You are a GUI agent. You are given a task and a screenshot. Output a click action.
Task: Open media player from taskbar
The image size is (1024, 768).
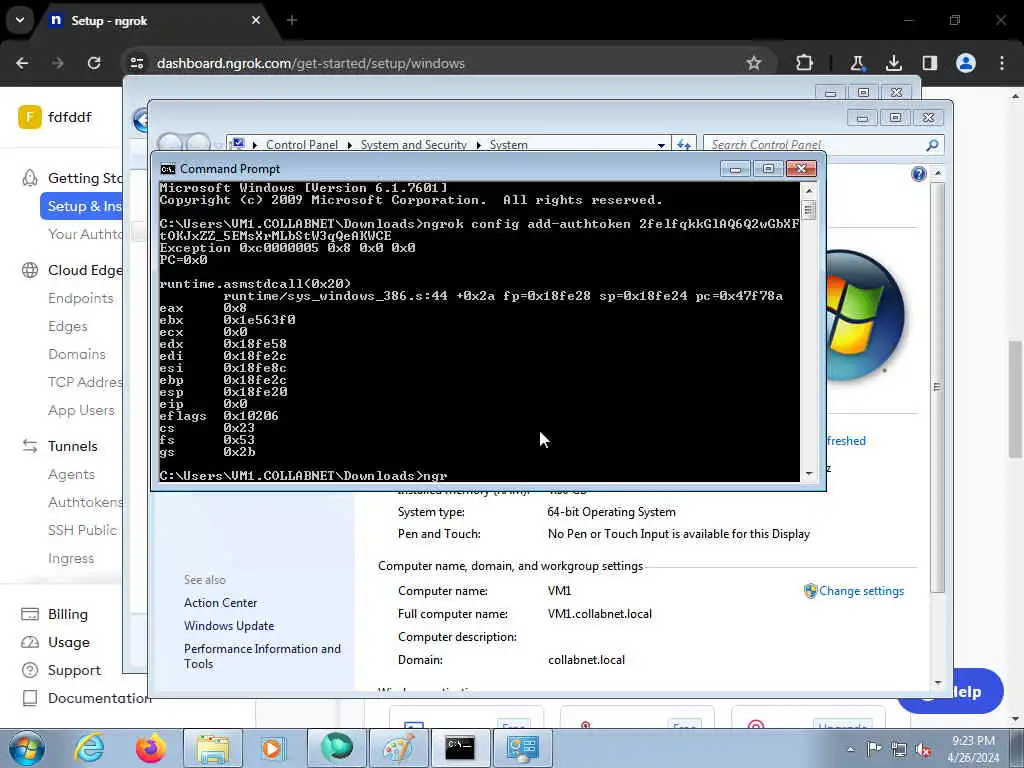(x=273, y=748)
